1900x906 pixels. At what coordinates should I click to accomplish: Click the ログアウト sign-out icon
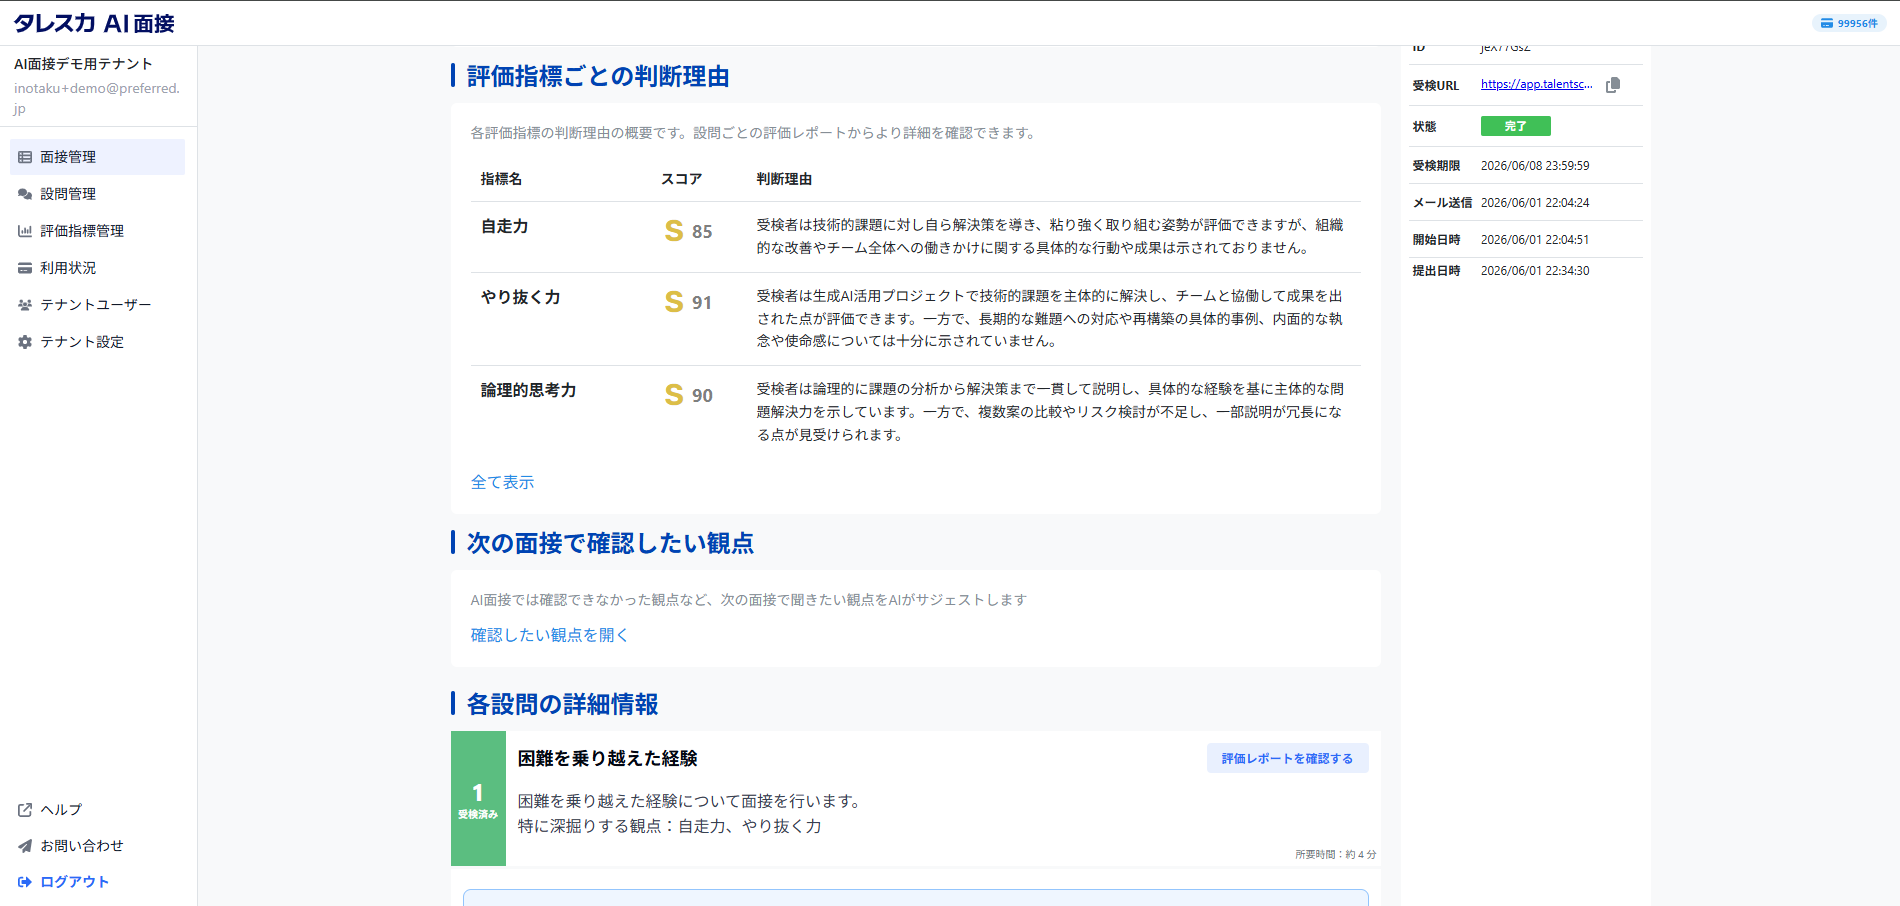pyautogui.click(x=25, y=882)
